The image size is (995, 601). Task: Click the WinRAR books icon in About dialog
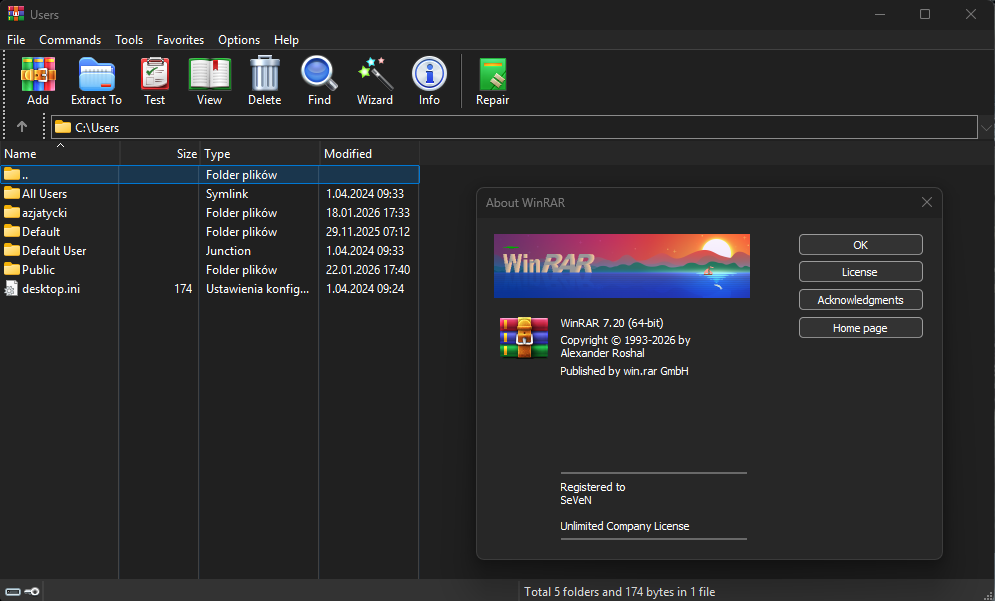pos(524,338)
